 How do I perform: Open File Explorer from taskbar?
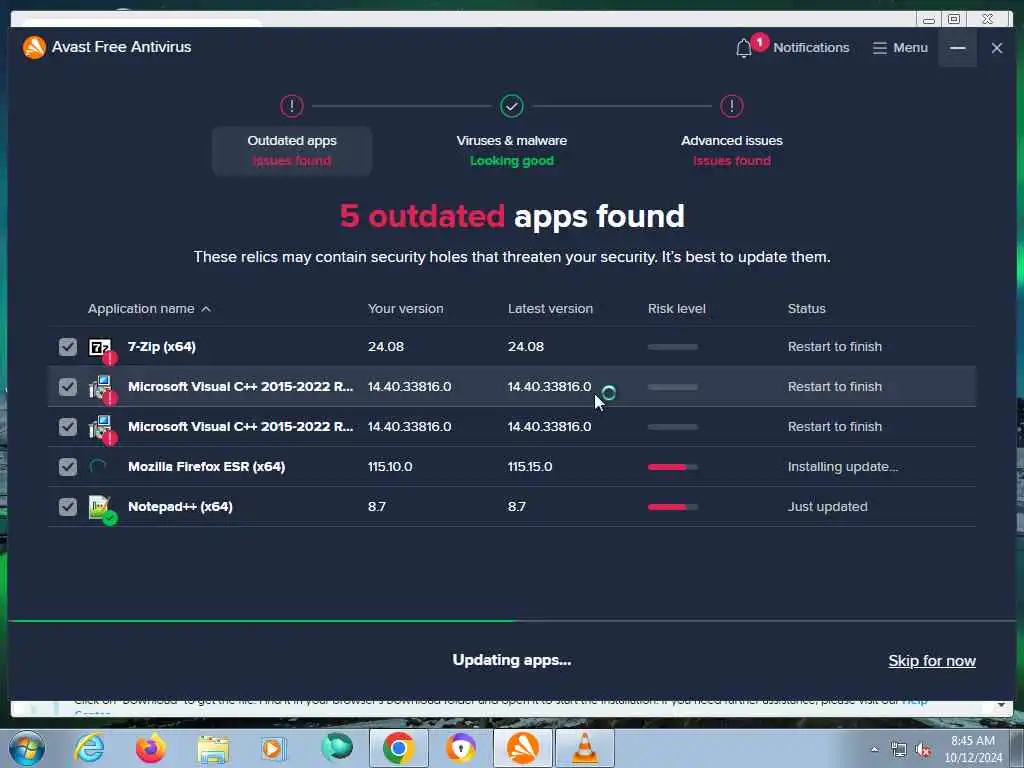213,749
